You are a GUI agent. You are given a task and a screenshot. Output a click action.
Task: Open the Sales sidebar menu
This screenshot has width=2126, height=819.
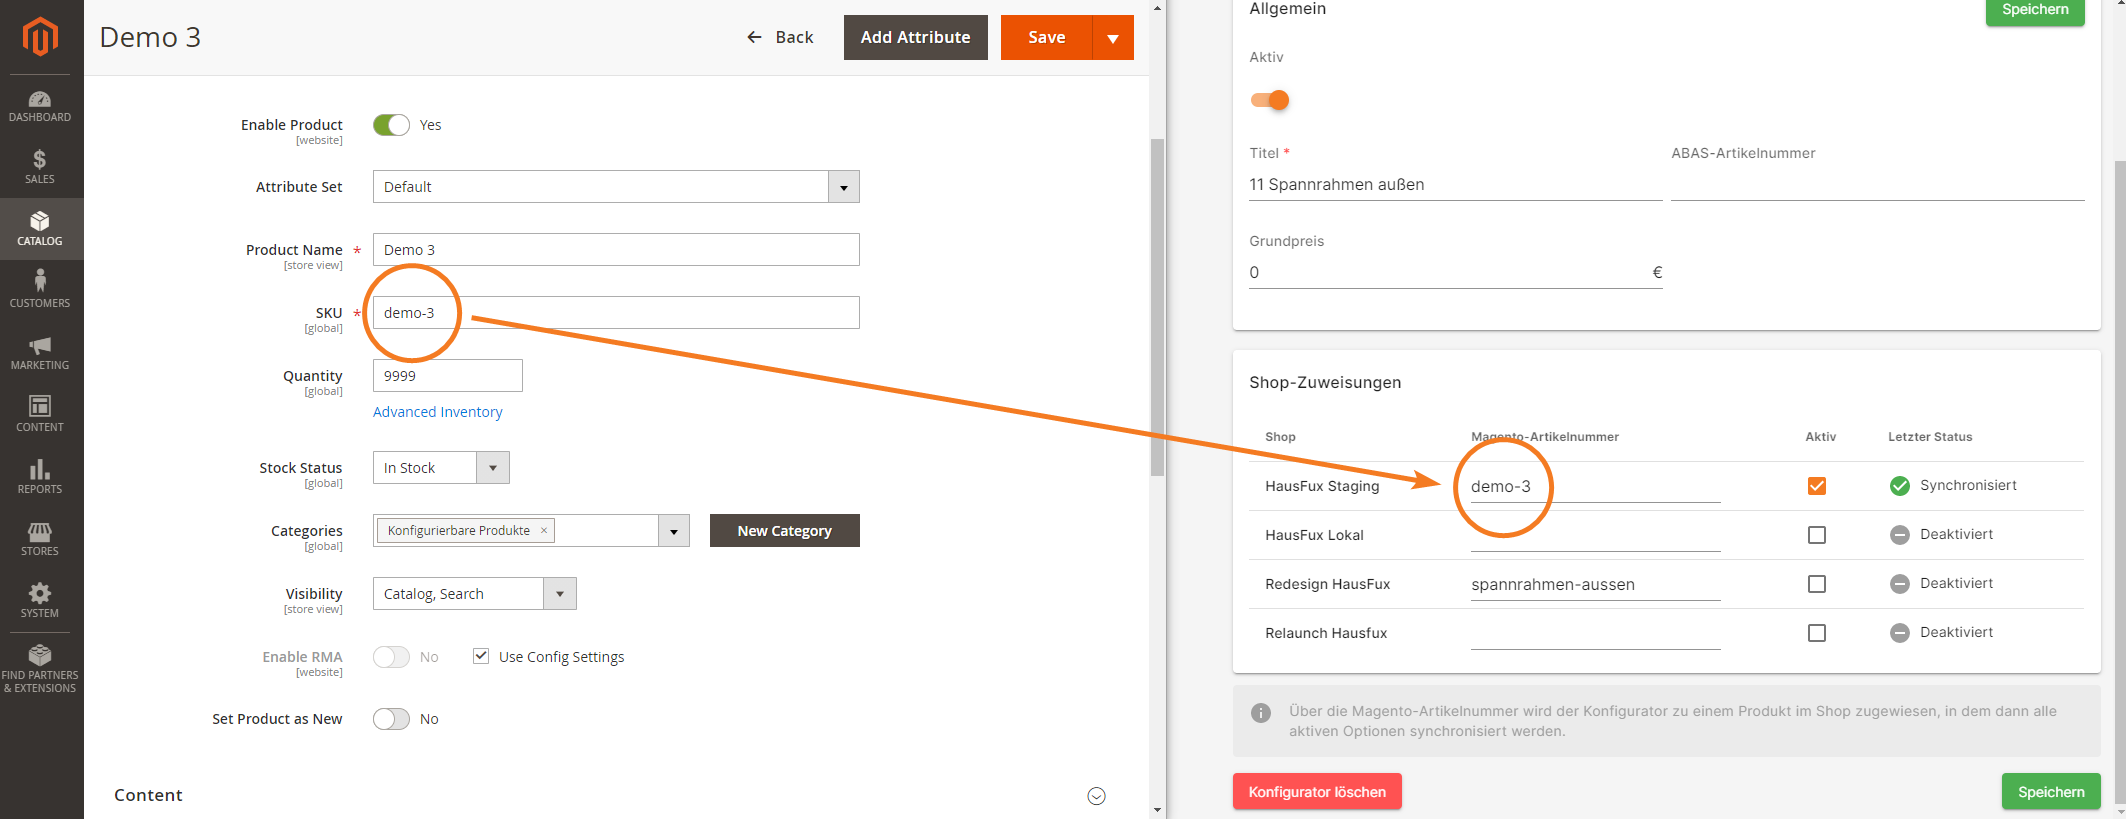click(x=40, y=167)
